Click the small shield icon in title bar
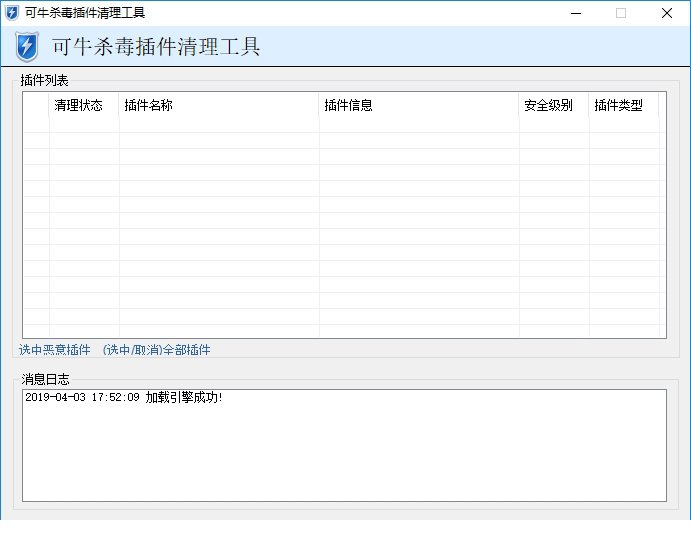 tap(12, 13)
